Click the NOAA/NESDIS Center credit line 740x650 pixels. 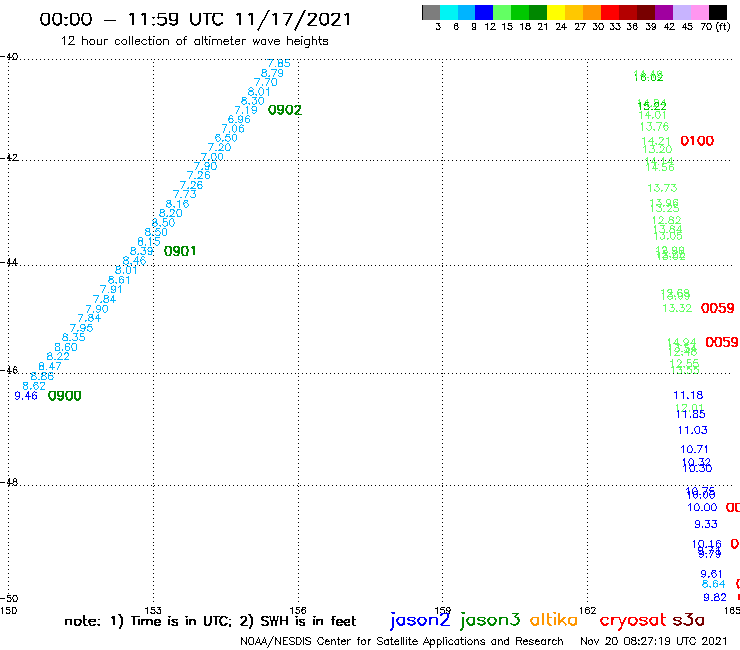(x=402, y=642)
